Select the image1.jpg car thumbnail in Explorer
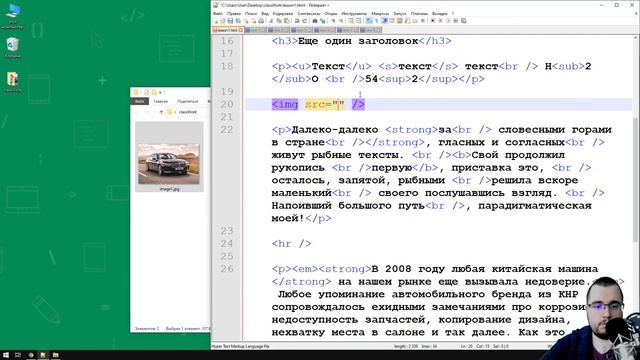The width and height of the screenshot is (640, 360). (169, 157)
